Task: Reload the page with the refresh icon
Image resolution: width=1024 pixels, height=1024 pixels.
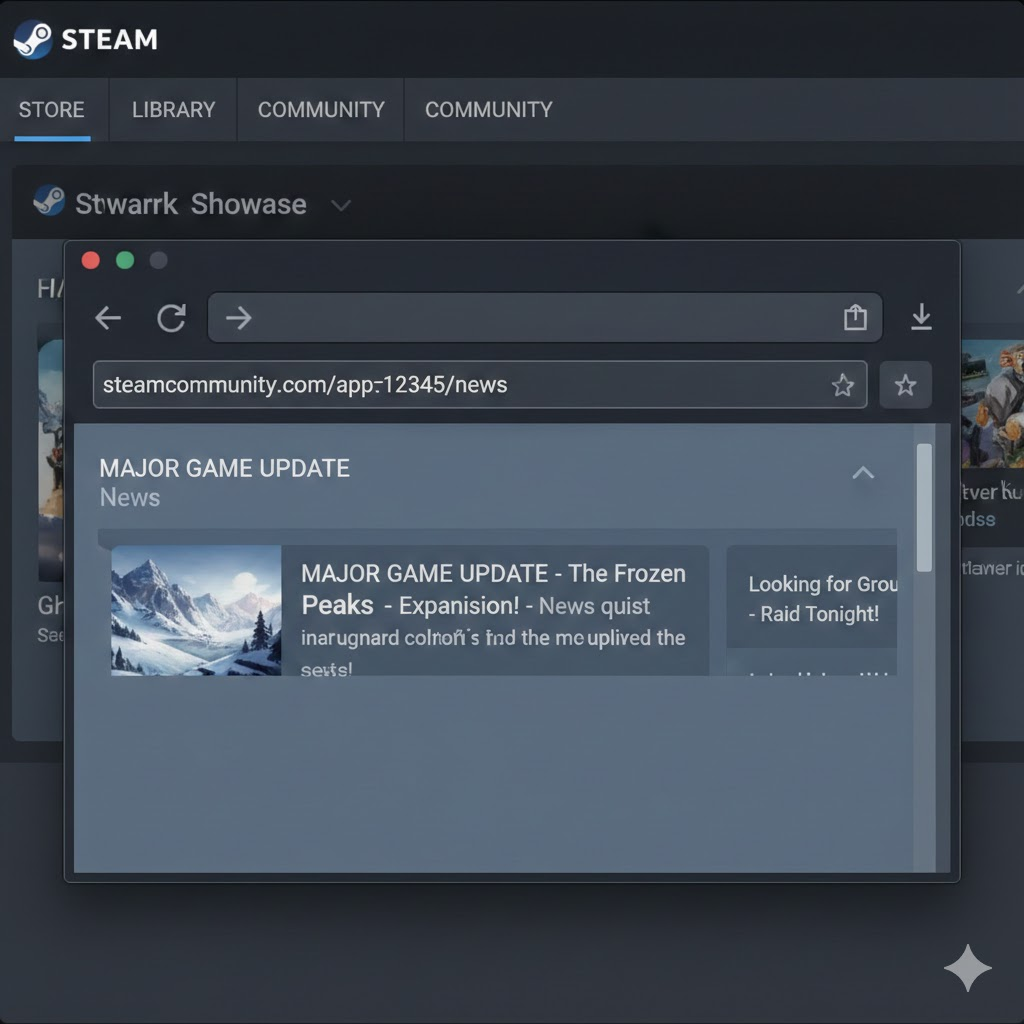Action: (x=172, y=318)
